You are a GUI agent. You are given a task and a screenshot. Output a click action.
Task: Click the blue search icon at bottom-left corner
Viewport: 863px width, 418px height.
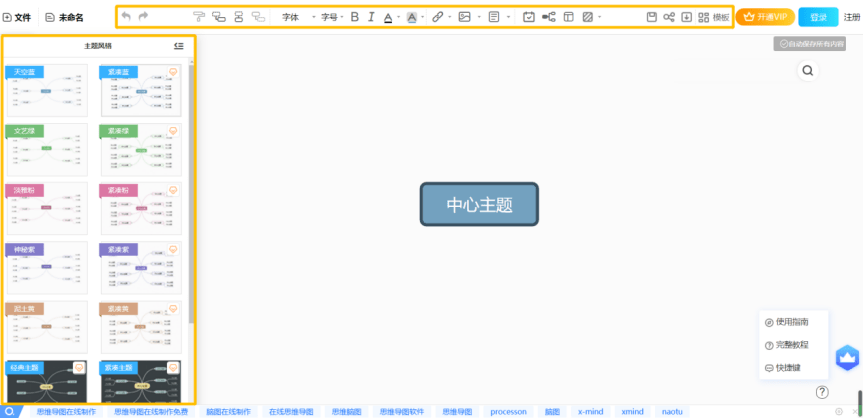click(x=9, y=411)
